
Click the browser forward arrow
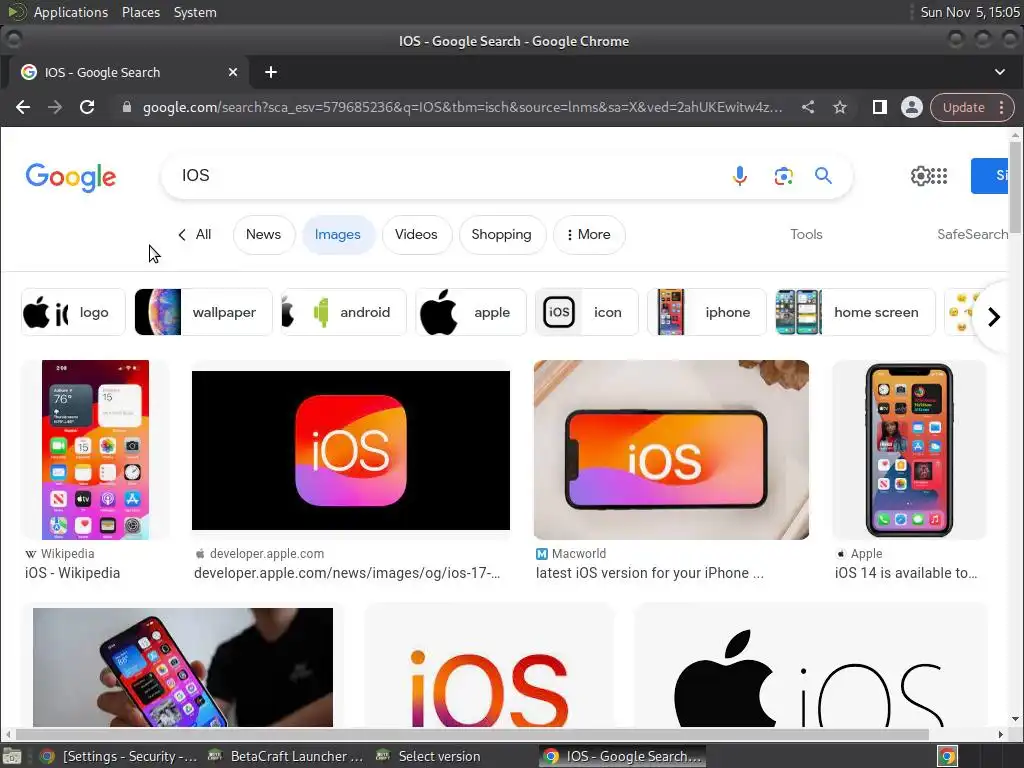55,107
